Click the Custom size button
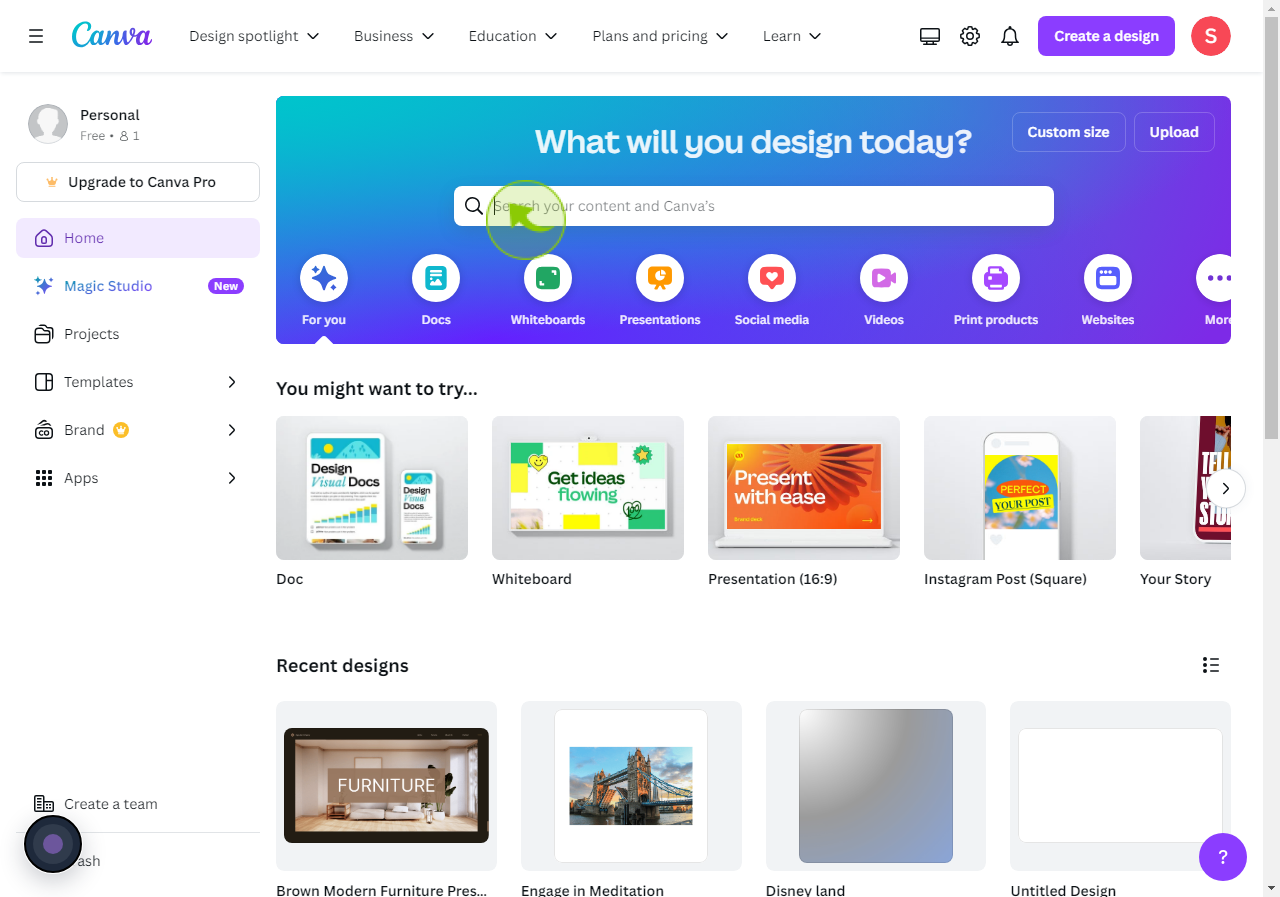 click(x=1068, y=132)
